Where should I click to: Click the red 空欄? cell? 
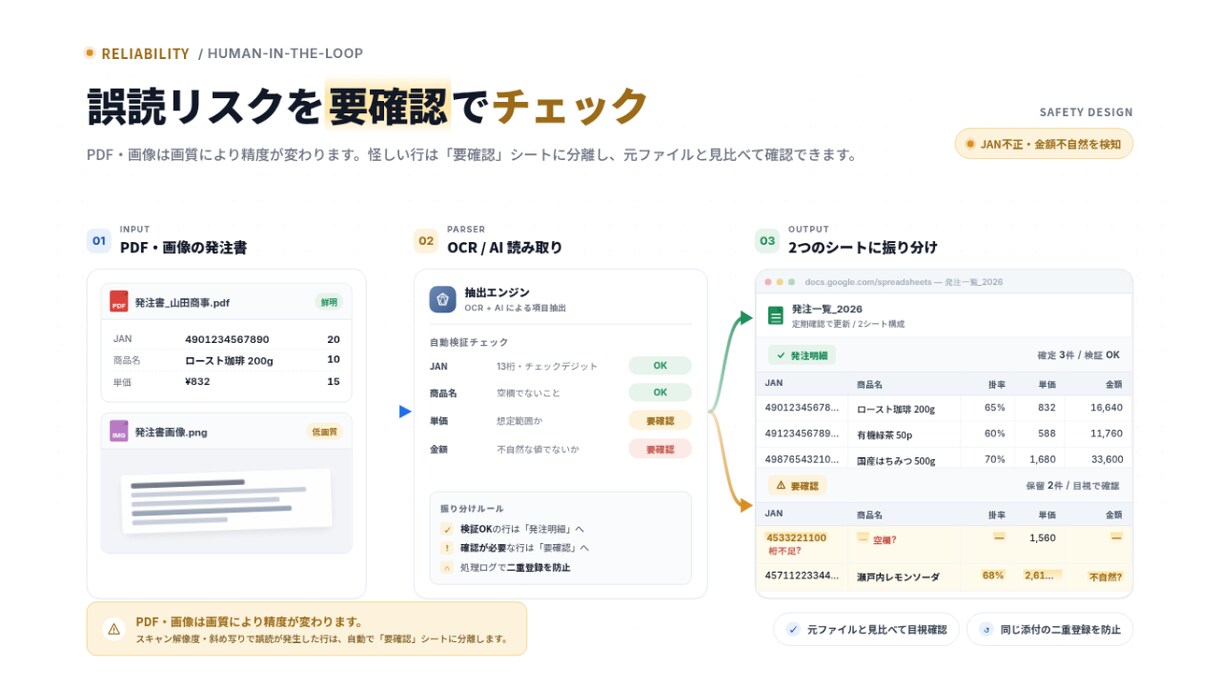(885, 540)
